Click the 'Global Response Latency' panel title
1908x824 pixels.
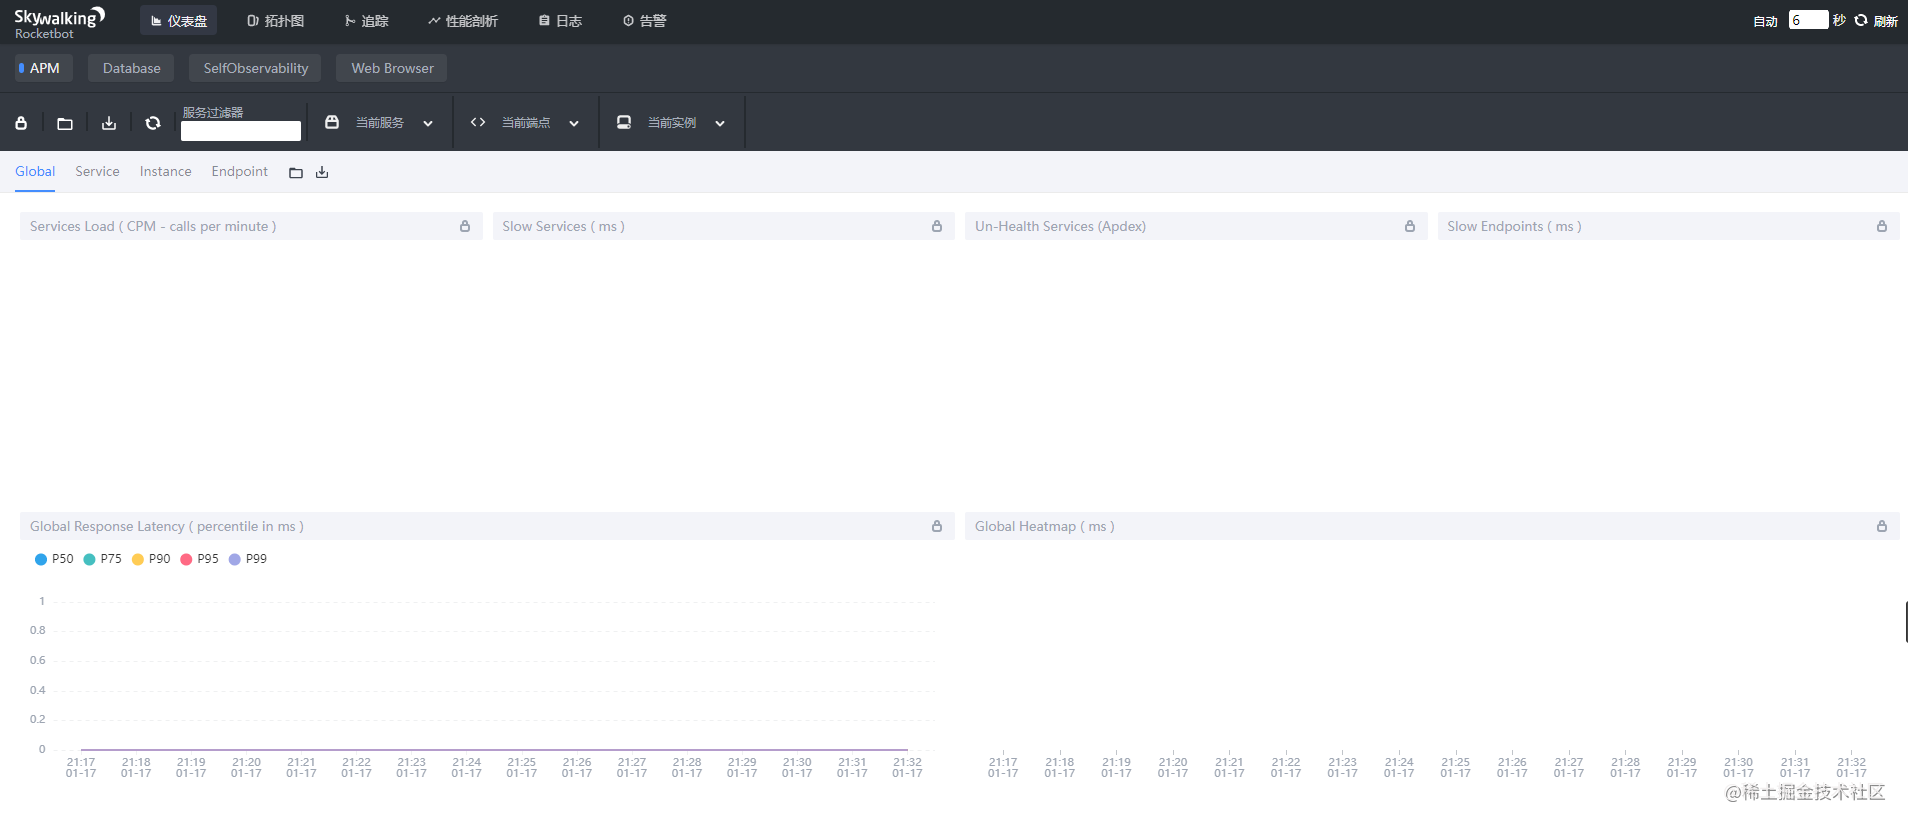[167, 526]
